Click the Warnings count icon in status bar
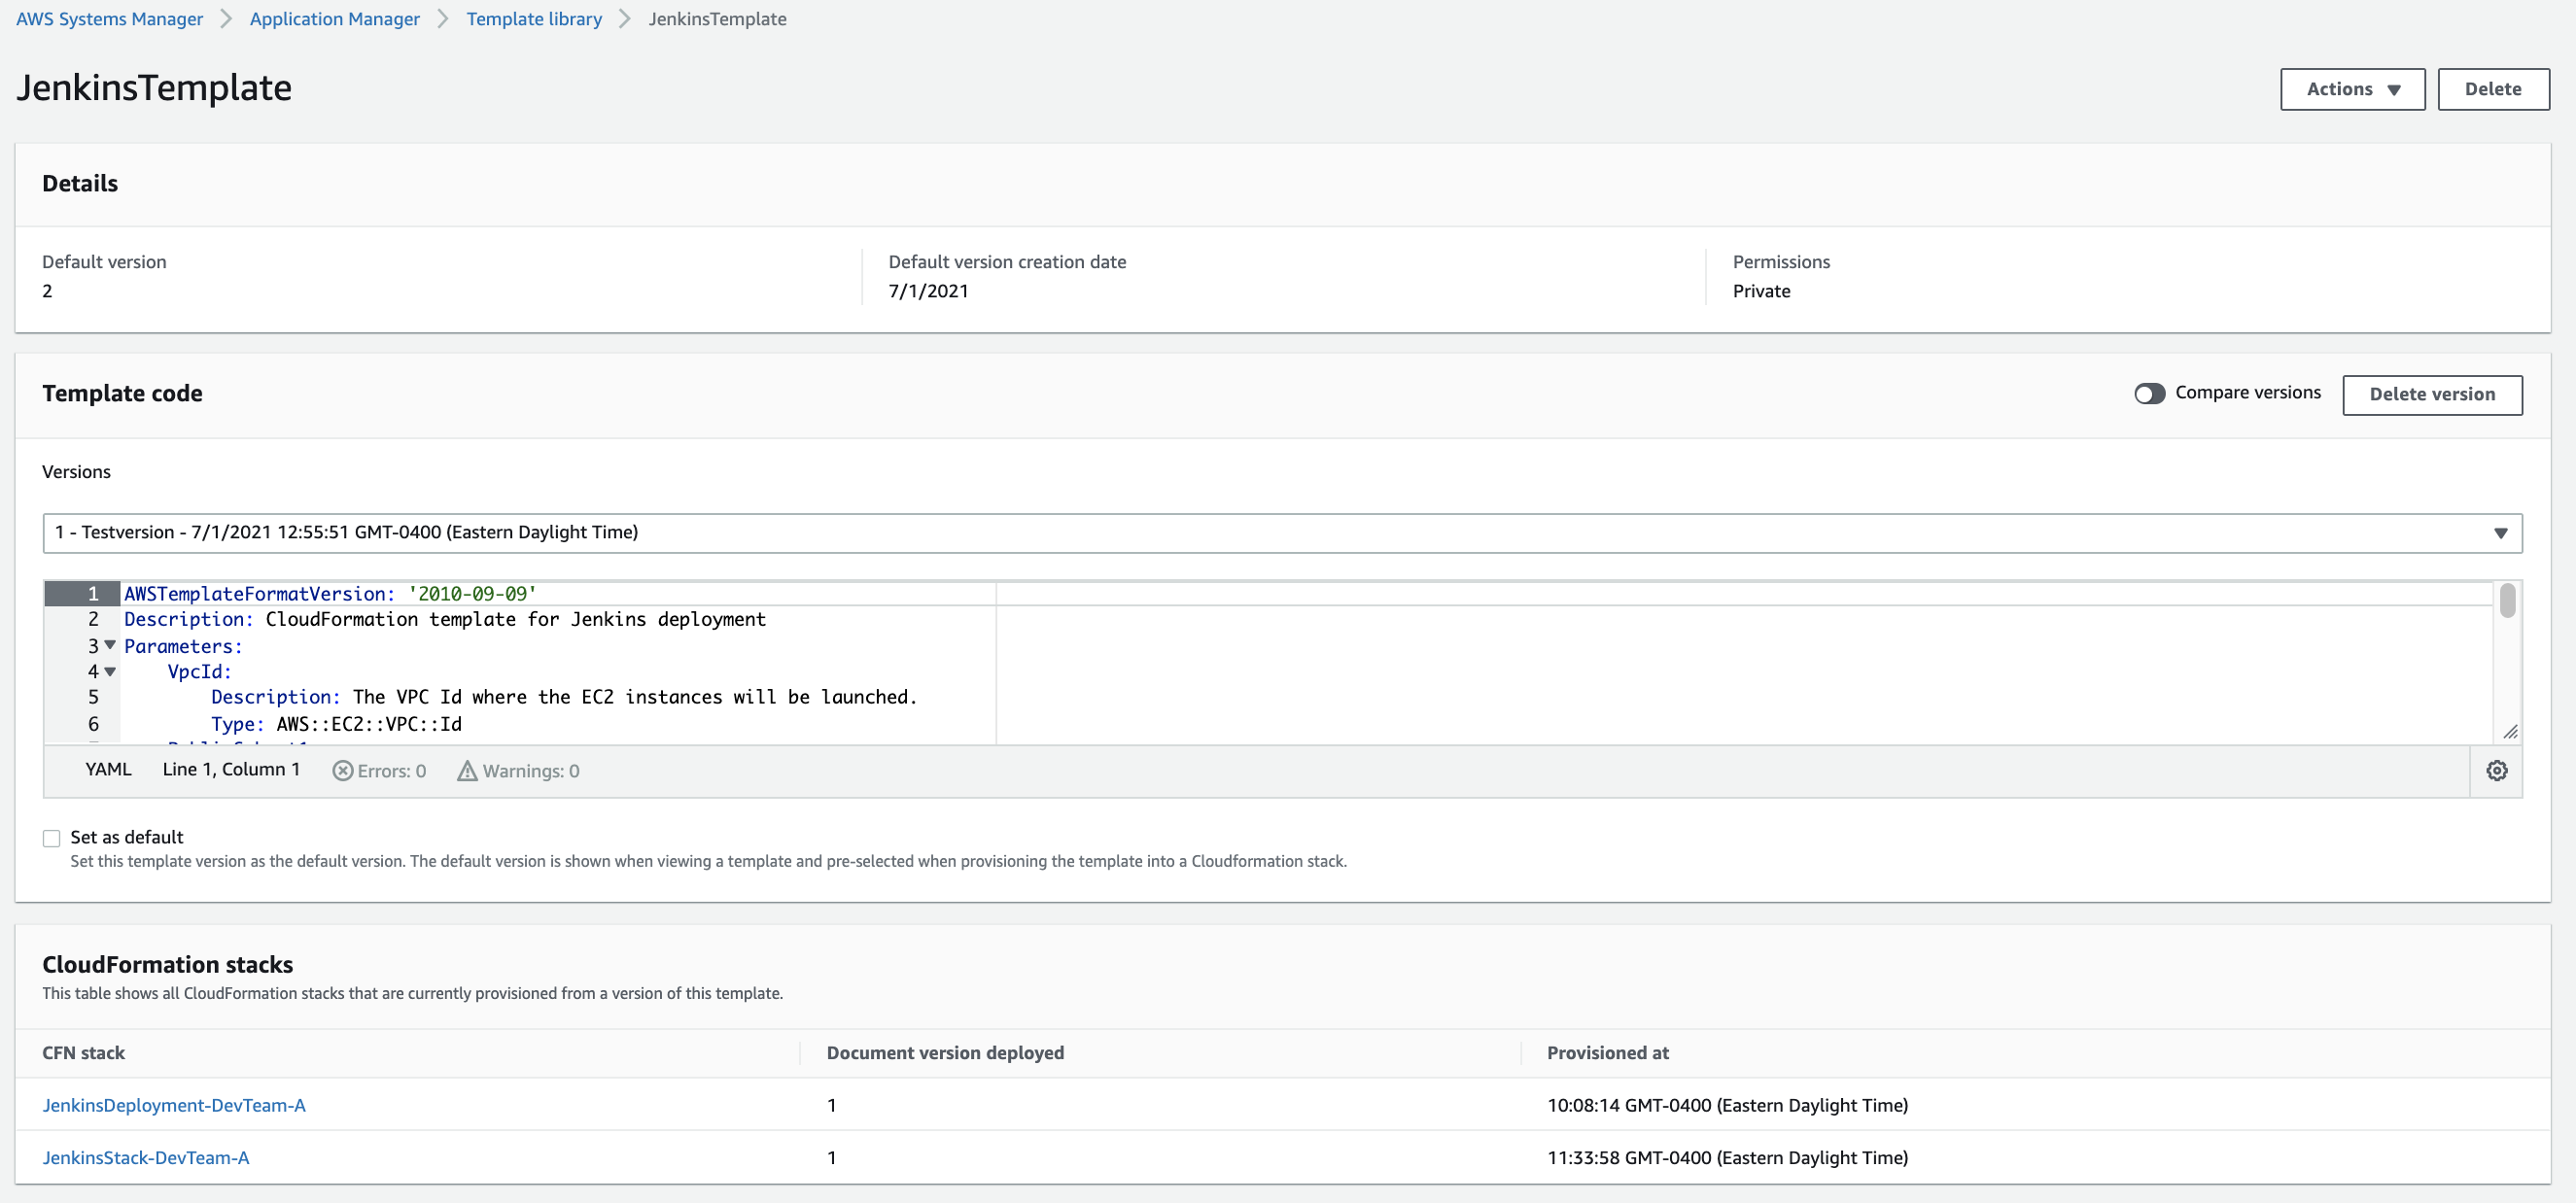2576x1203 pixels. click(465, 770)
